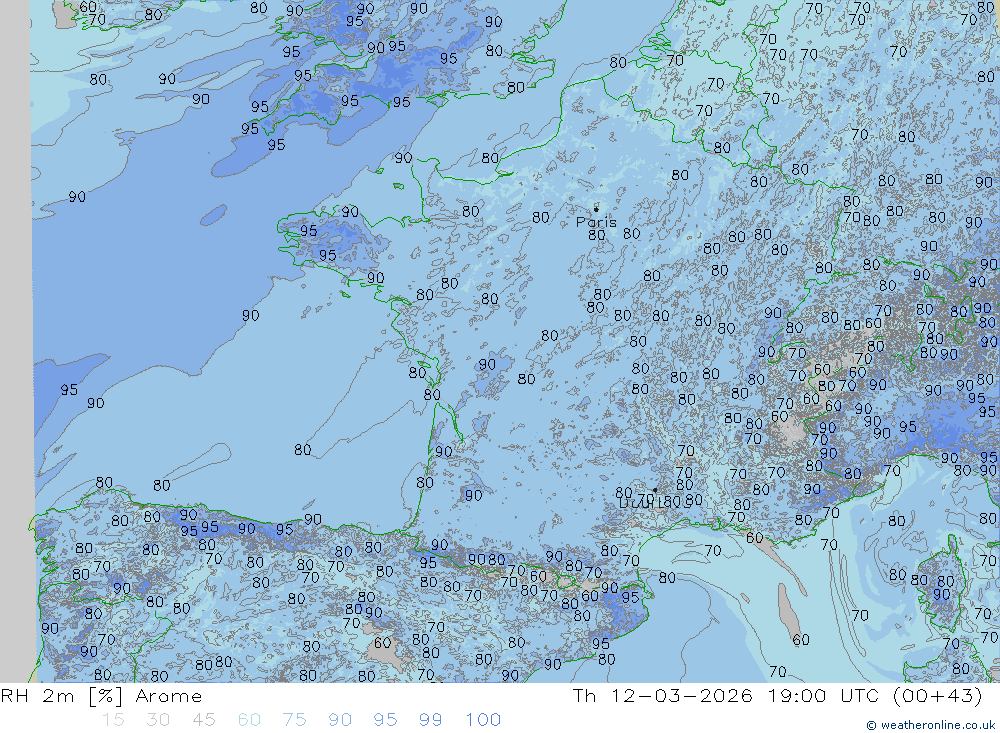
Task: Select the 95 value in legend
Action: [385, 719]
